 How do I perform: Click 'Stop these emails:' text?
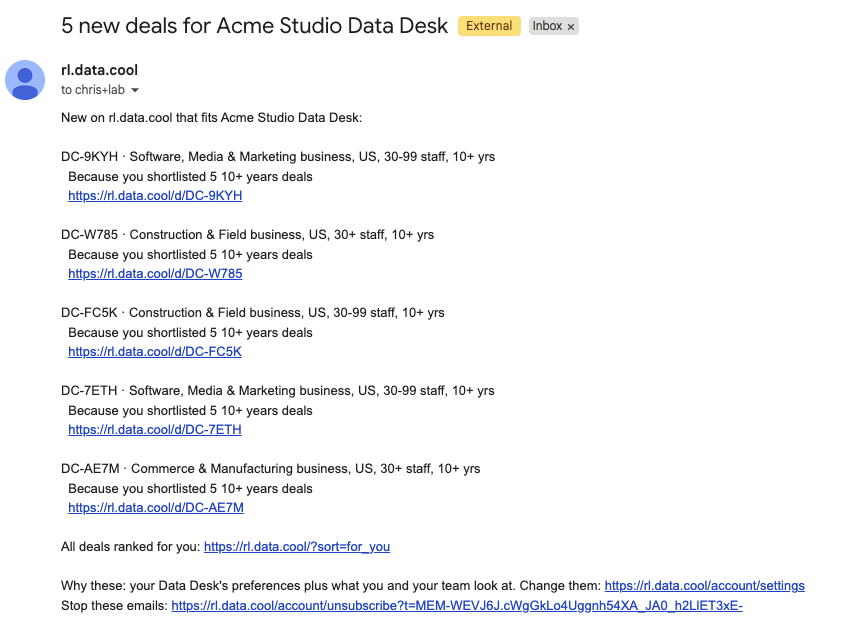coord(114,606)
